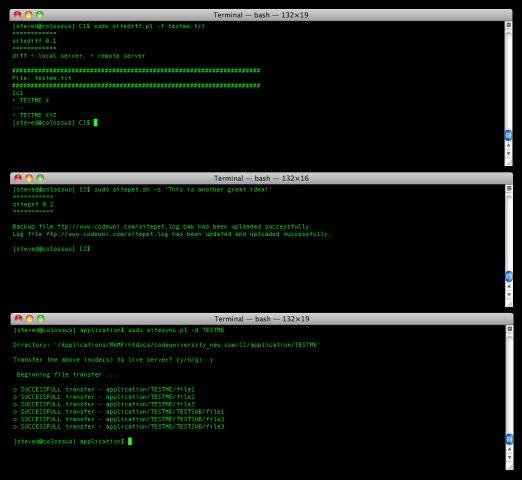522x480 pixels.
Task: Click the title of the sitediff terminal window
Action: (x=261, y=15)
